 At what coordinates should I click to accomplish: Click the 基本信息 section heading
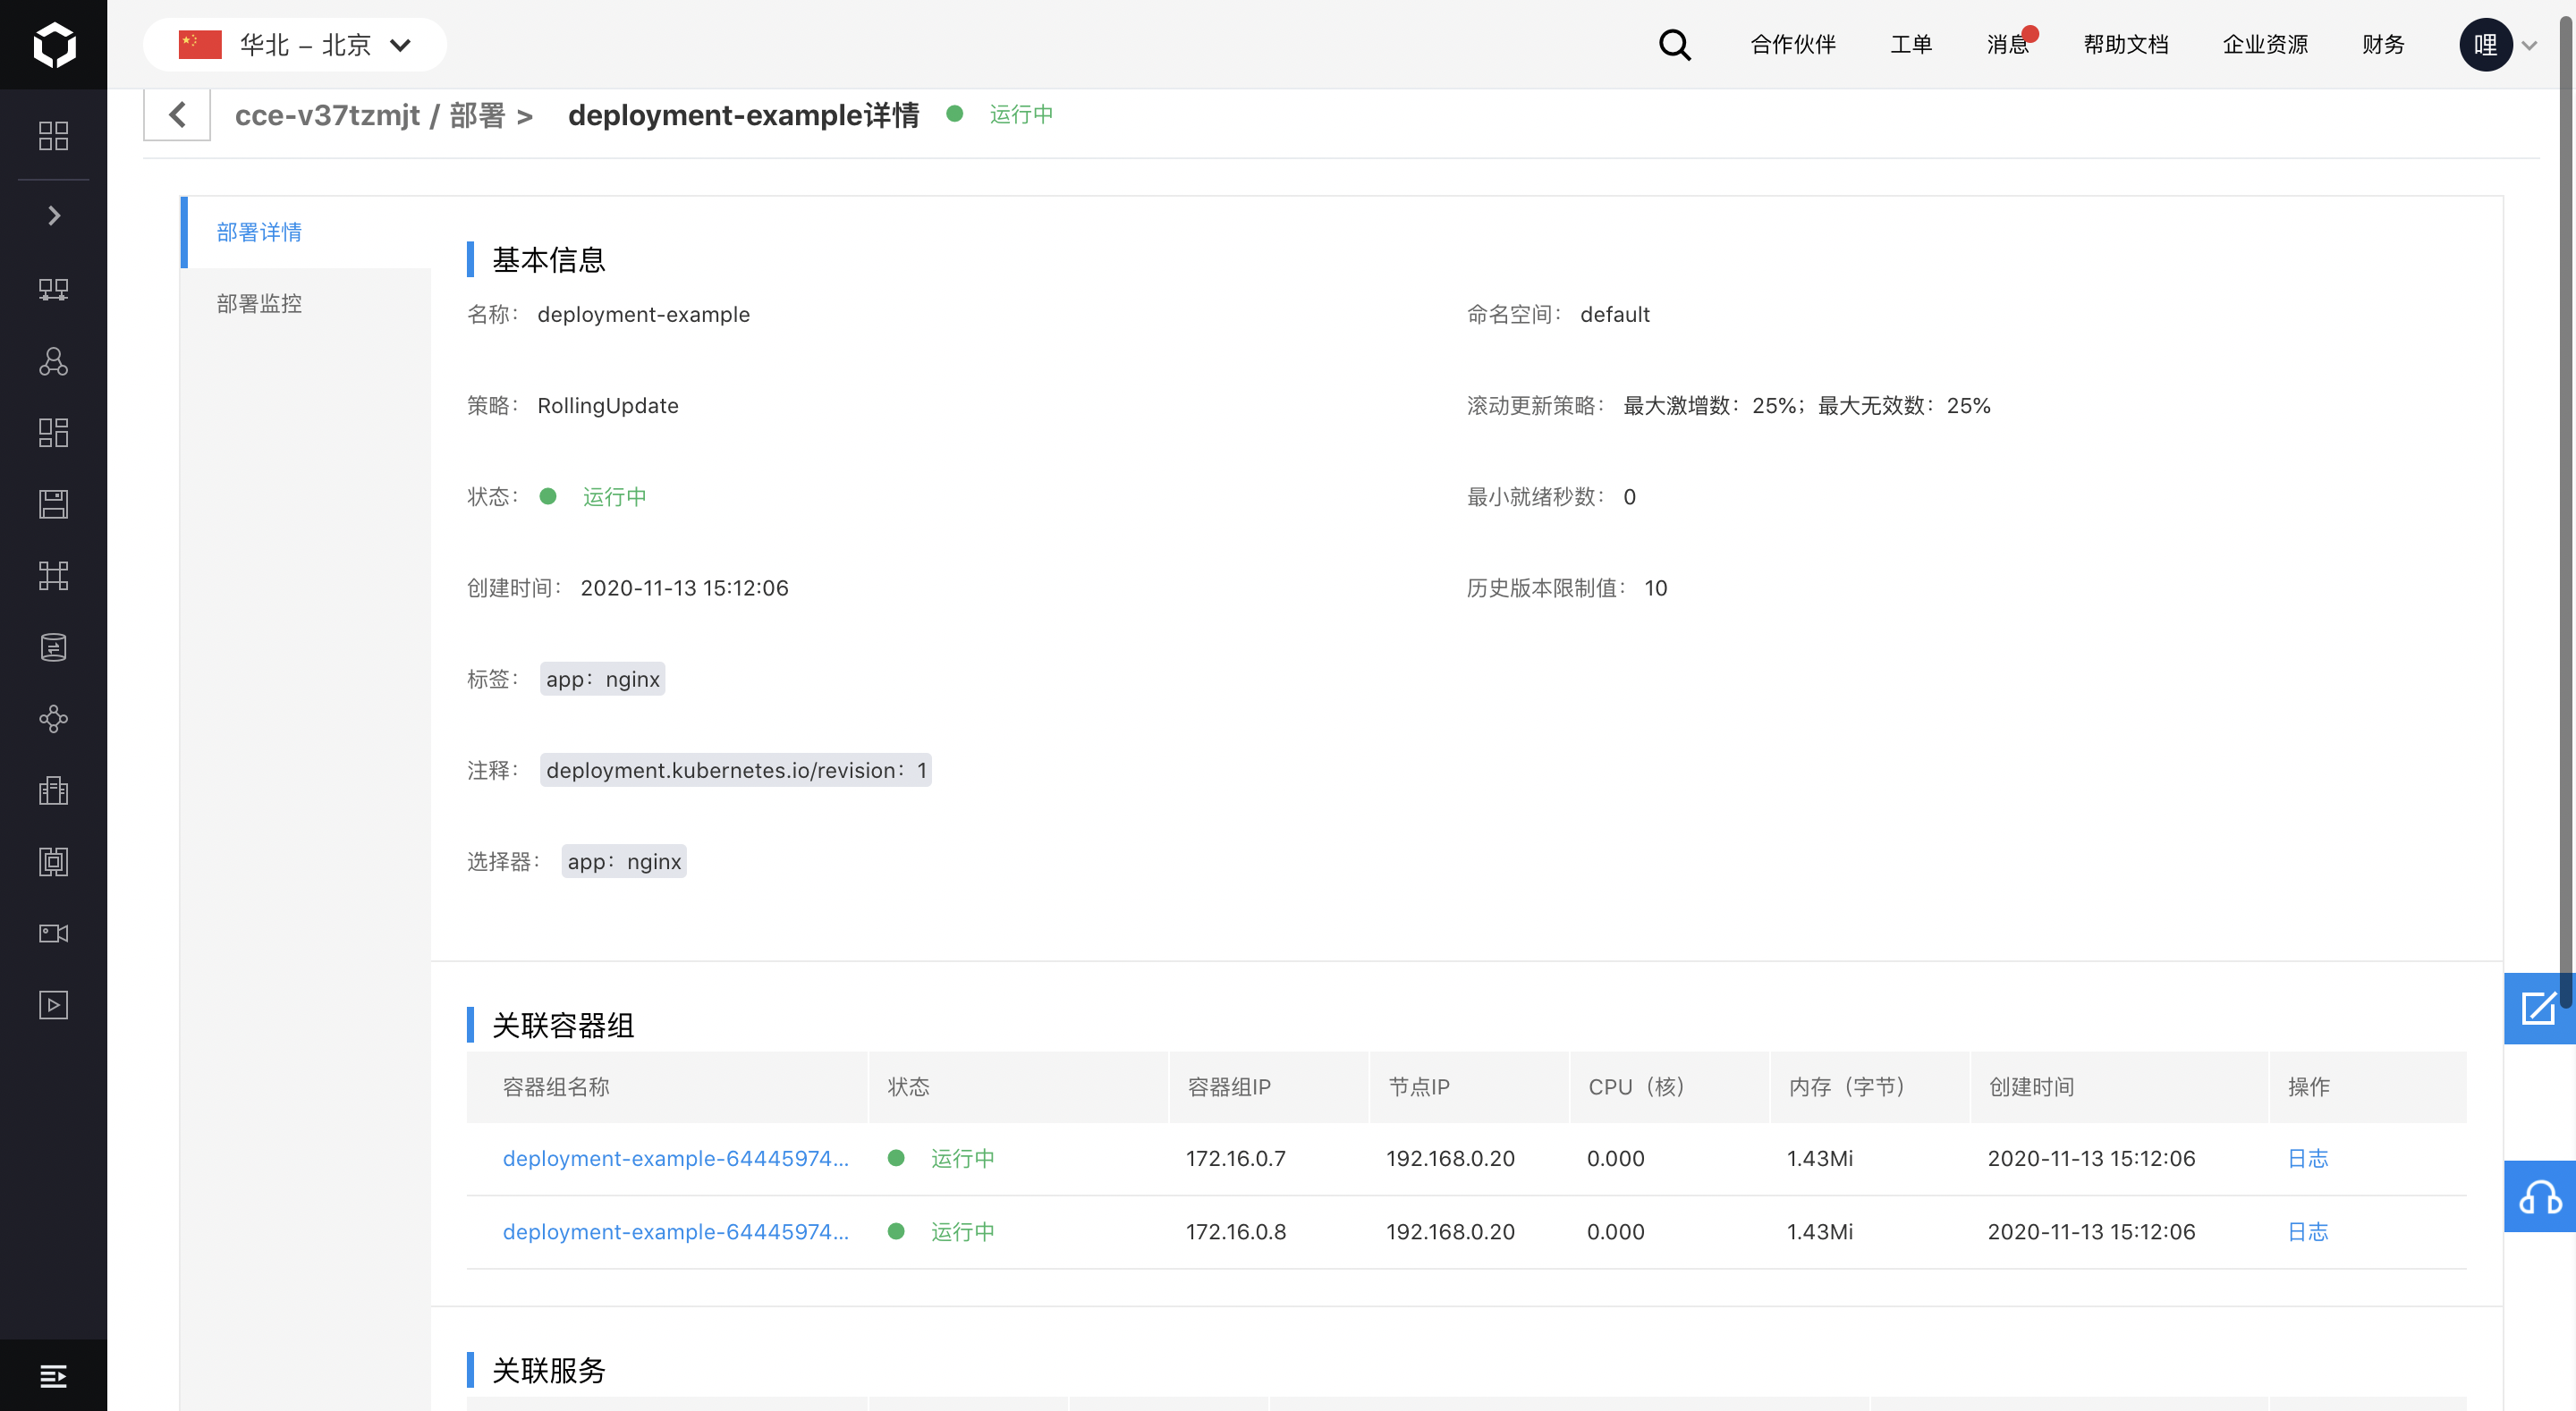point(549,260)
